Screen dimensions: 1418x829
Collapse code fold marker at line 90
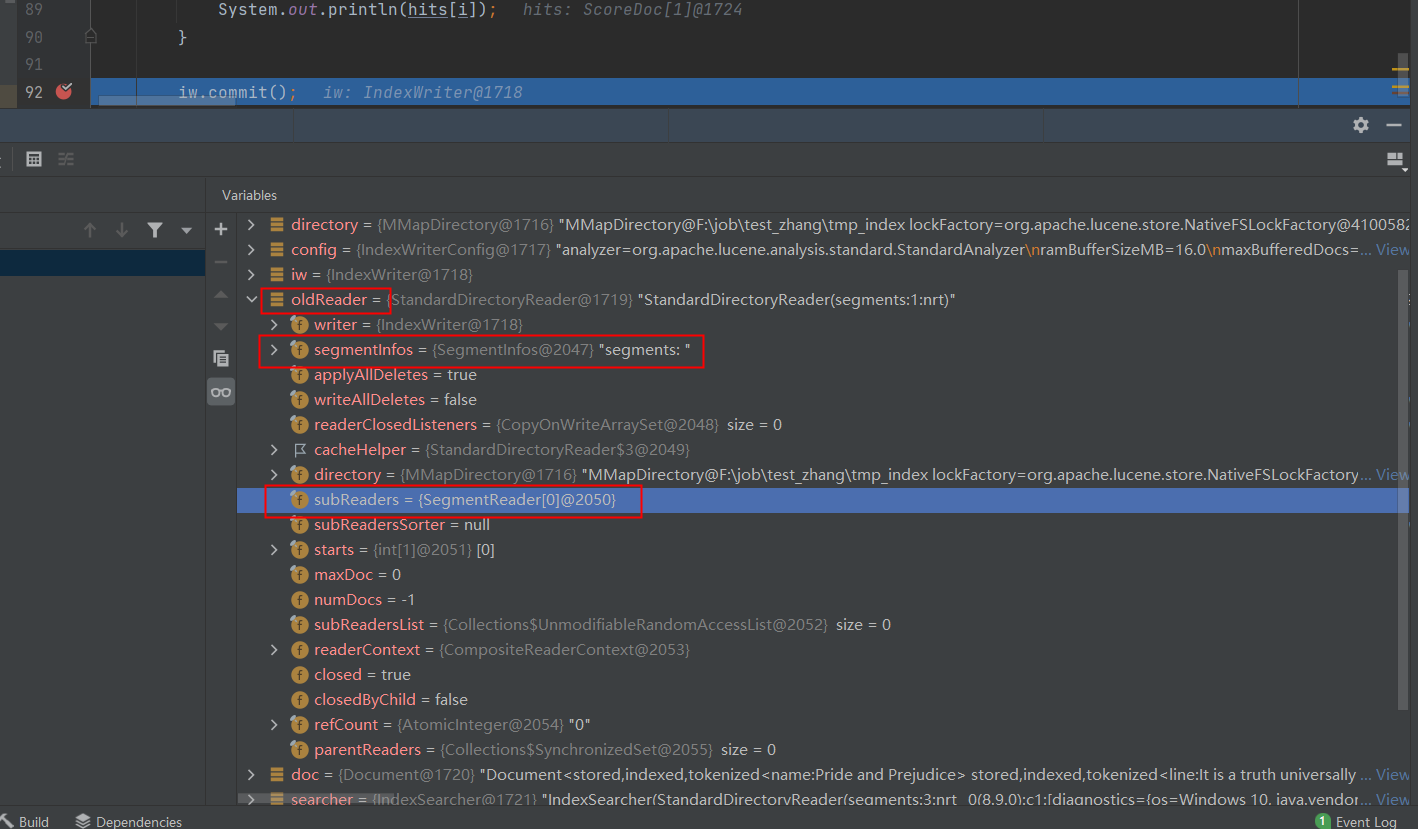click(90, 37)
